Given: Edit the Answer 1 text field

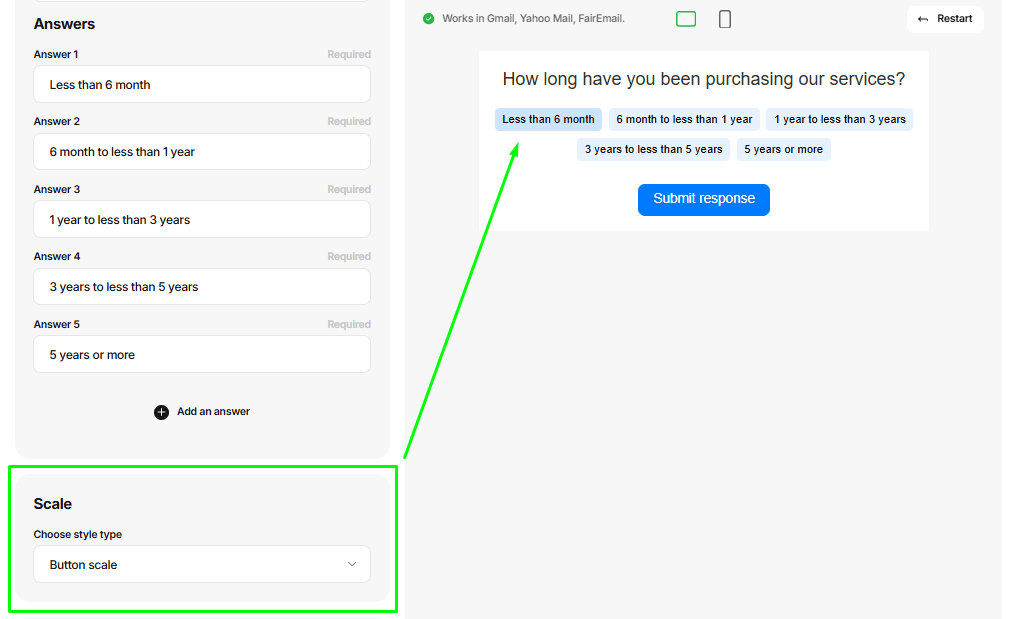Looking at the screenshot, I should point(201,85).
